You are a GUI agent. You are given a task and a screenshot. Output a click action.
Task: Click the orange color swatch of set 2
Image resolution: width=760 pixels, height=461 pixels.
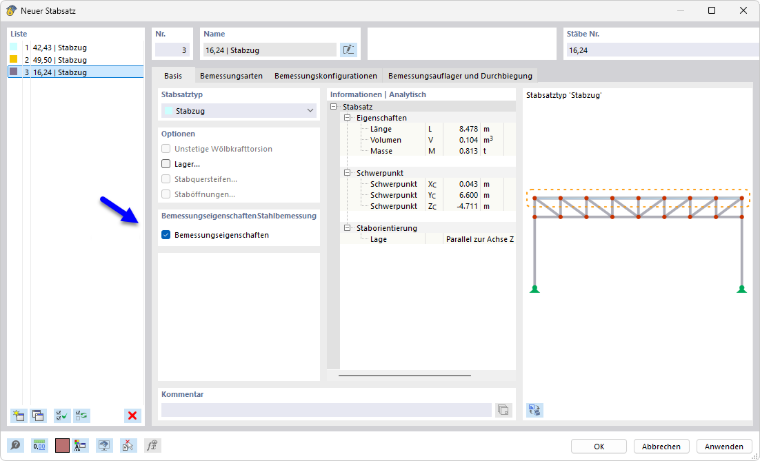14,59
